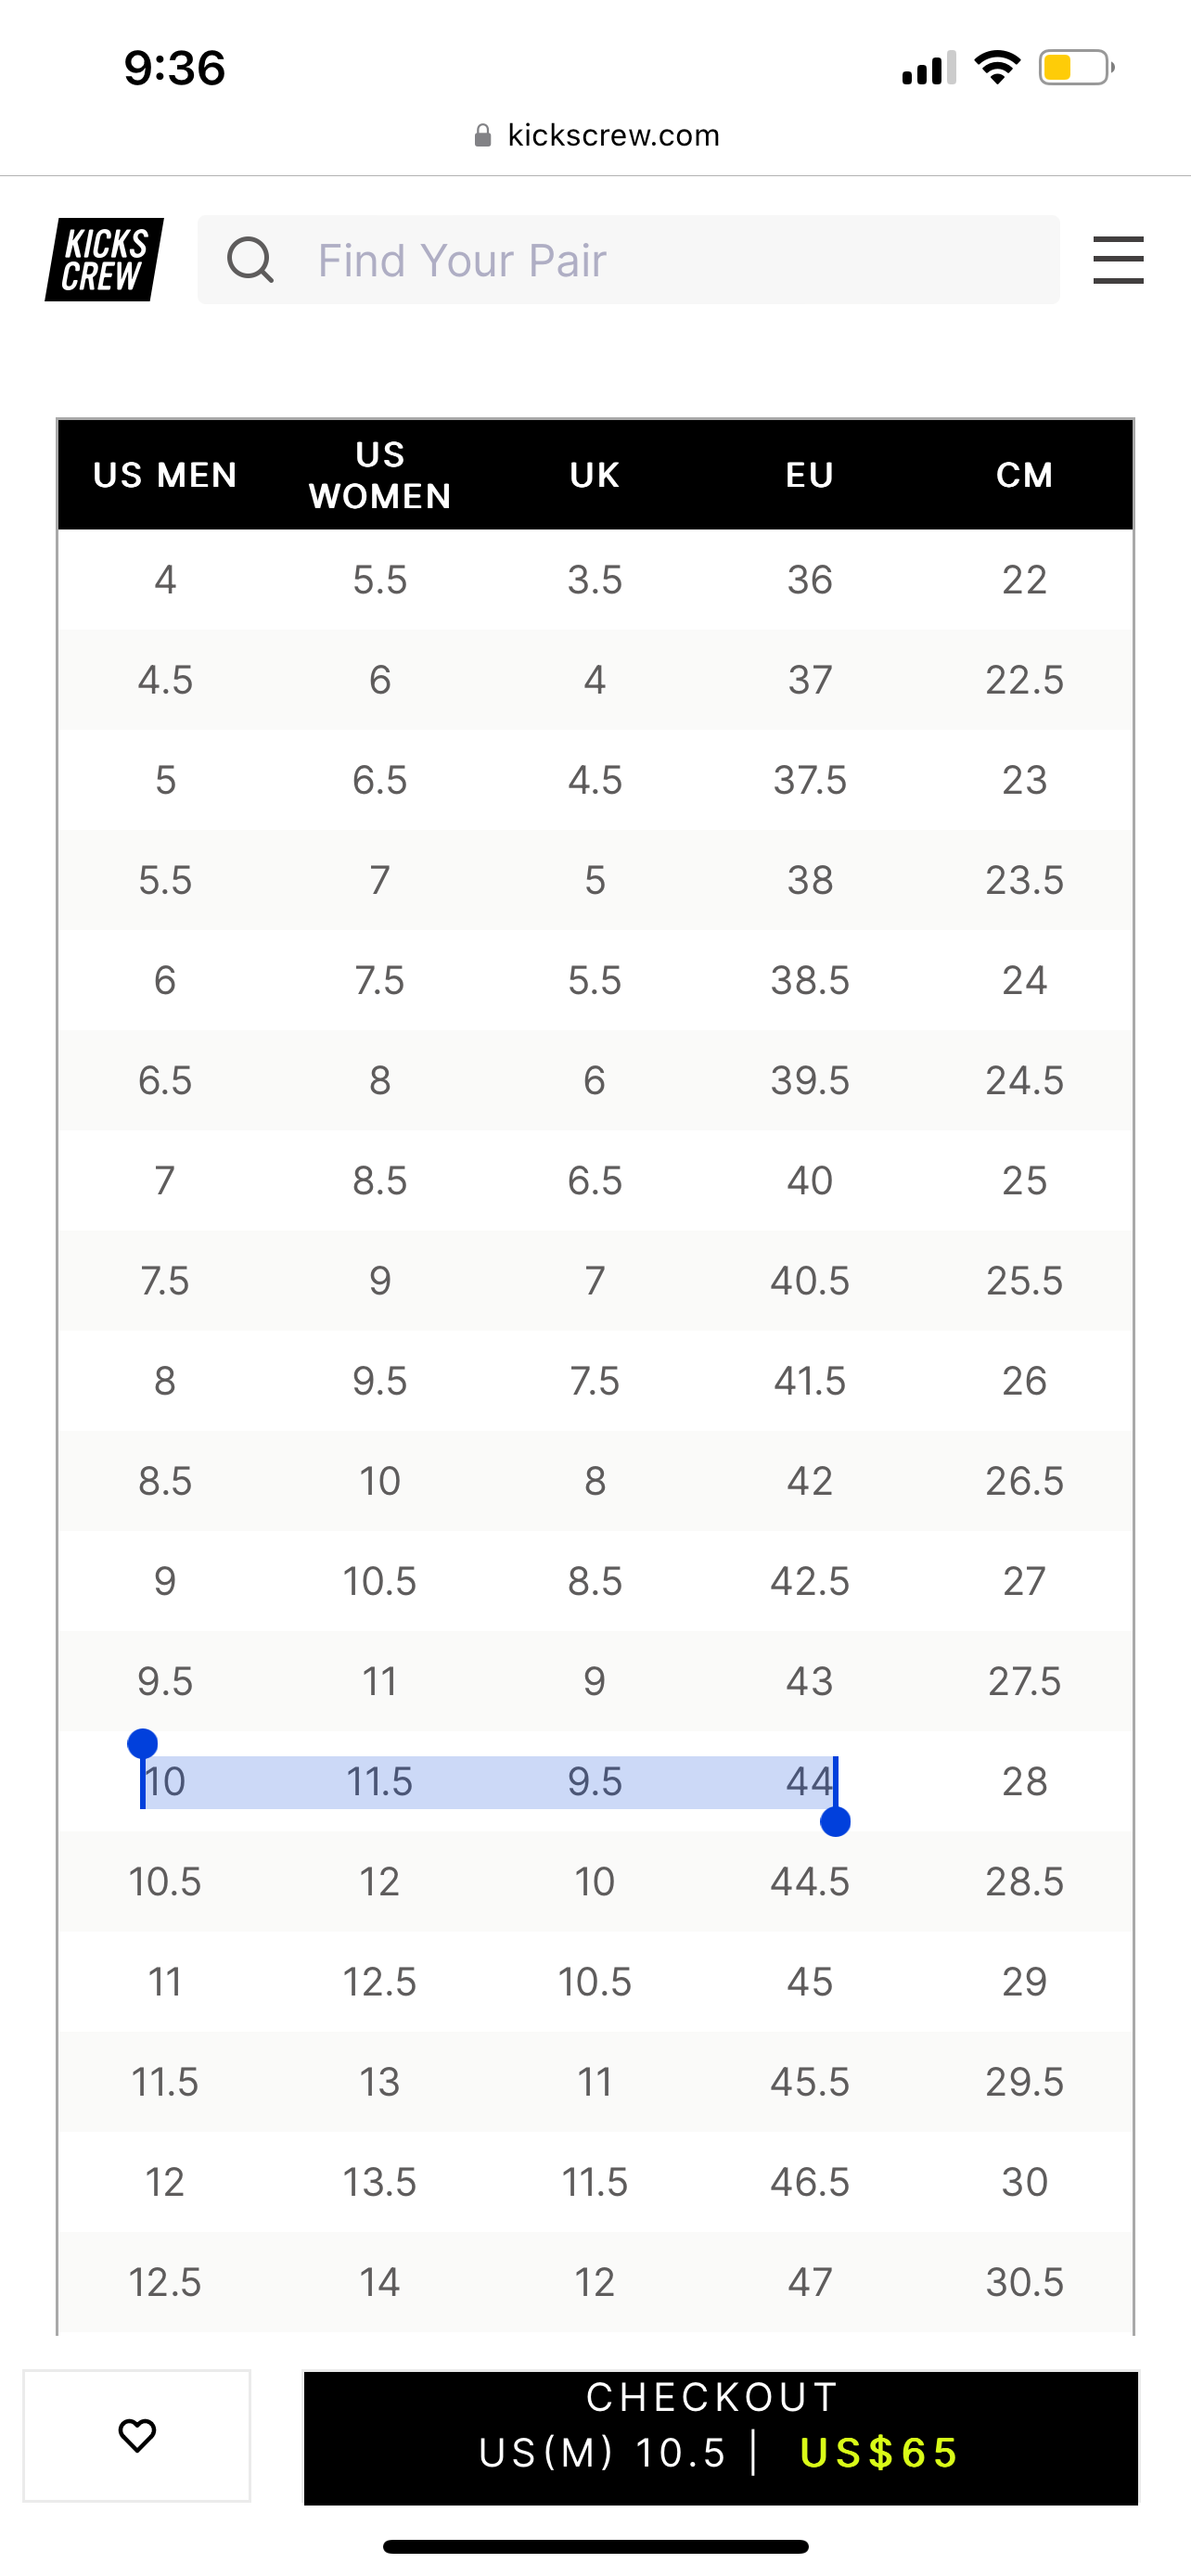1191x2576 pixels.
Task: Tap the battery status icon
Action: coord(1076,68)
